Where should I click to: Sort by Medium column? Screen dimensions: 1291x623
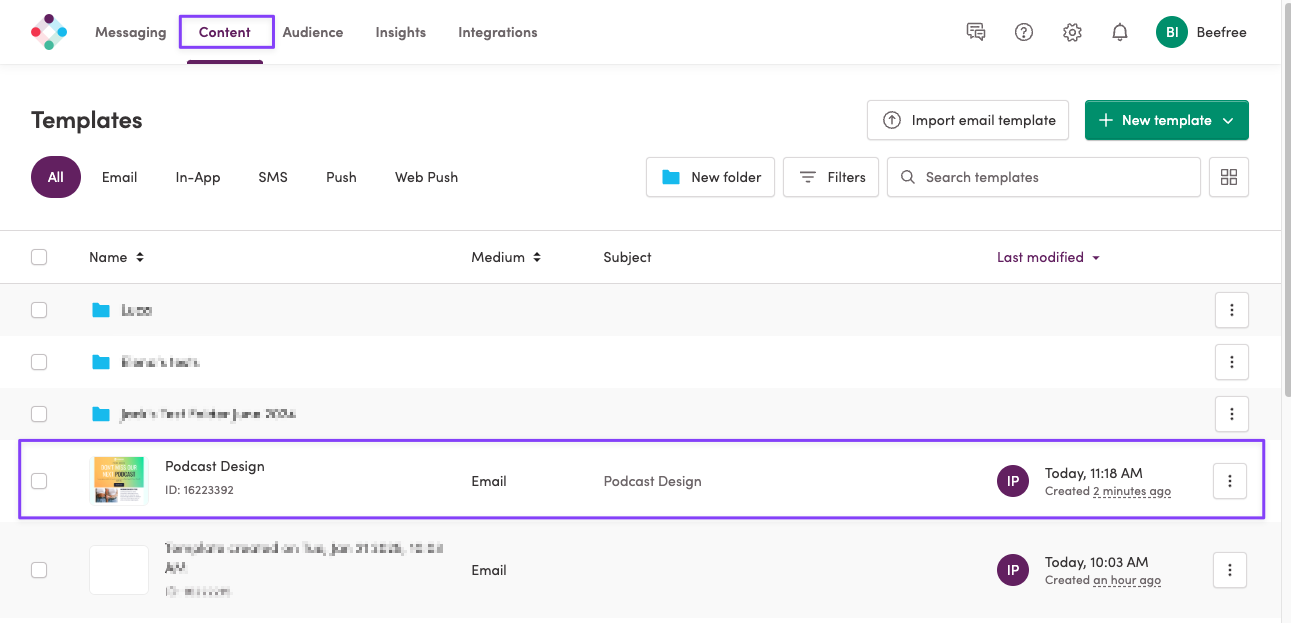[506, 257]
